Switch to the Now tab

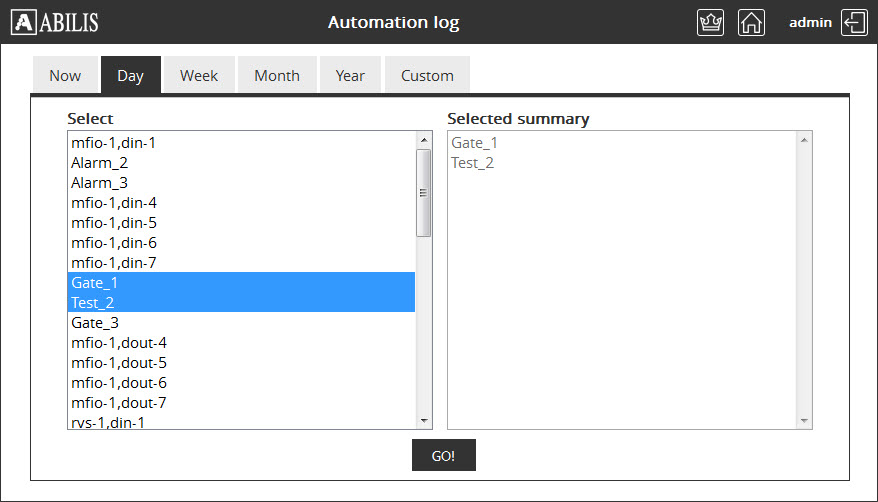[x=65, y=76]
